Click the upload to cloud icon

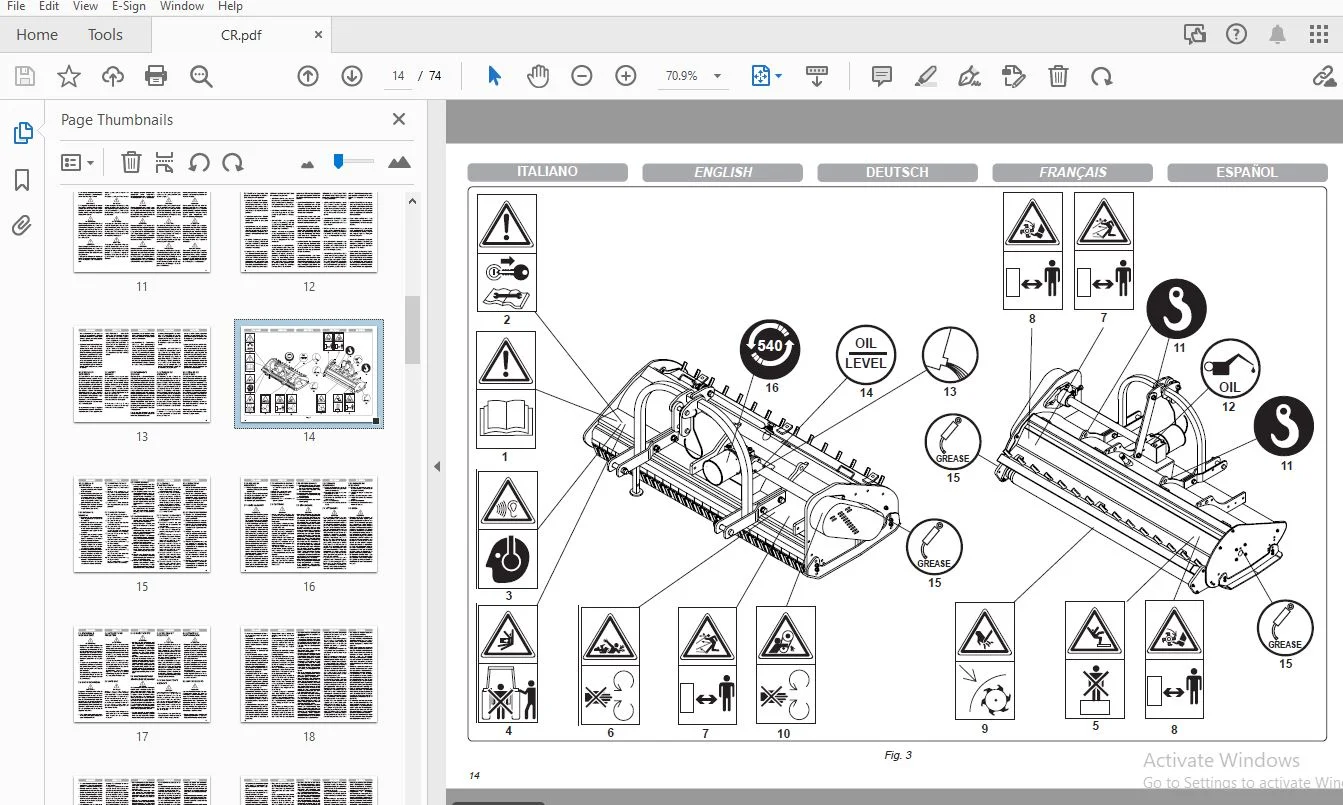click(x=112, y=76)
